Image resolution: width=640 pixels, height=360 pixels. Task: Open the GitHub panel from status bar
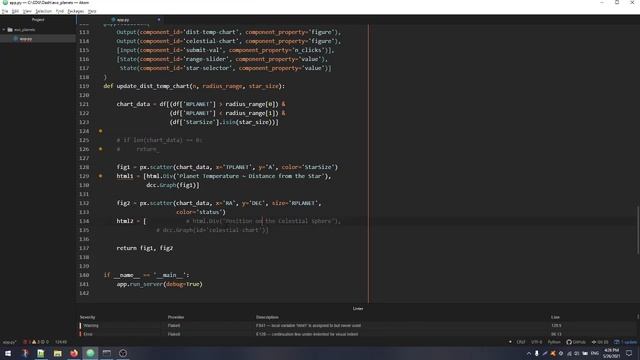[x=576, y=342]
